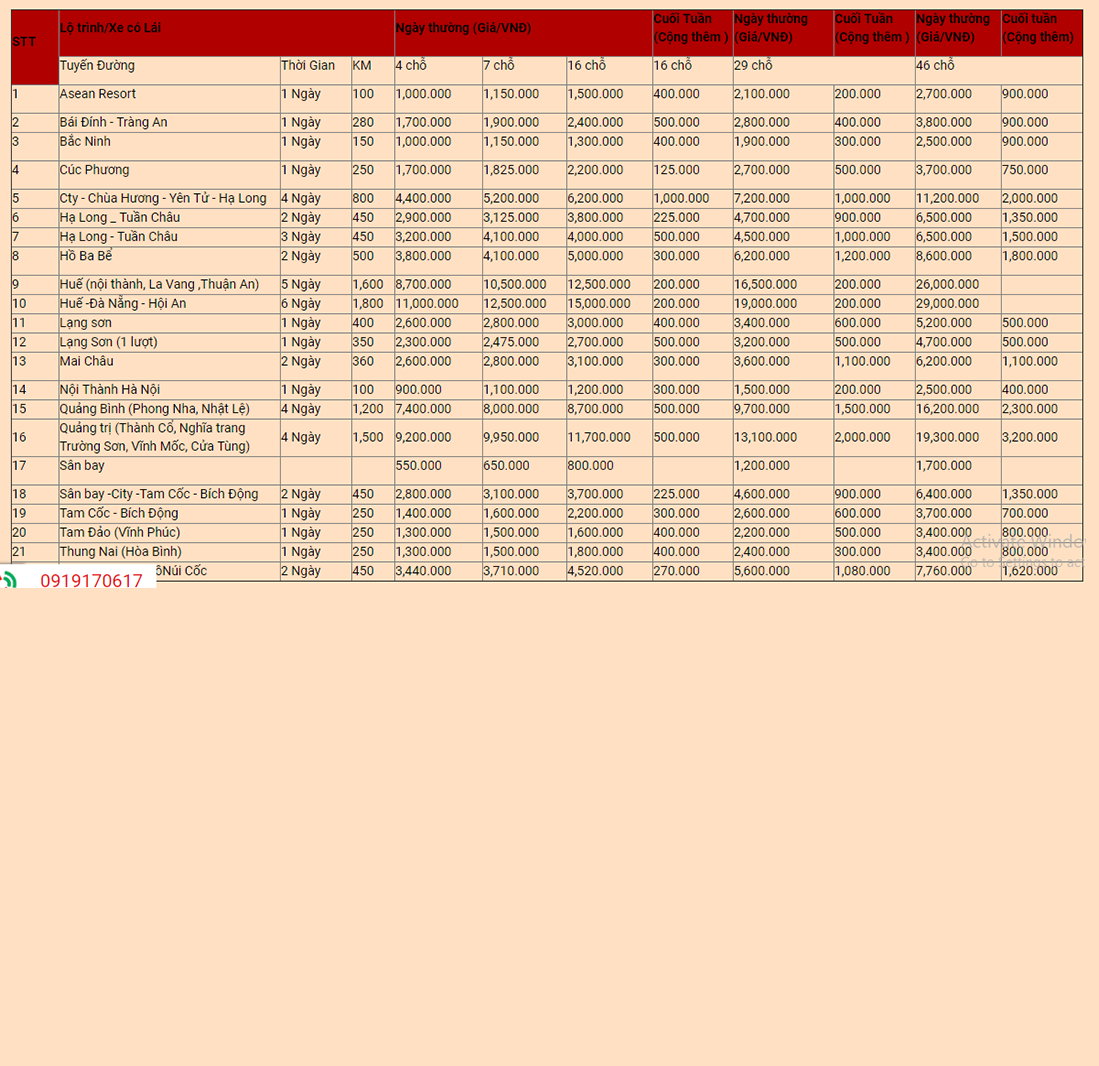The image size is (1099, 1066).
Task: Call the hotline number 0919170617
Action: [x=91, y=581]
